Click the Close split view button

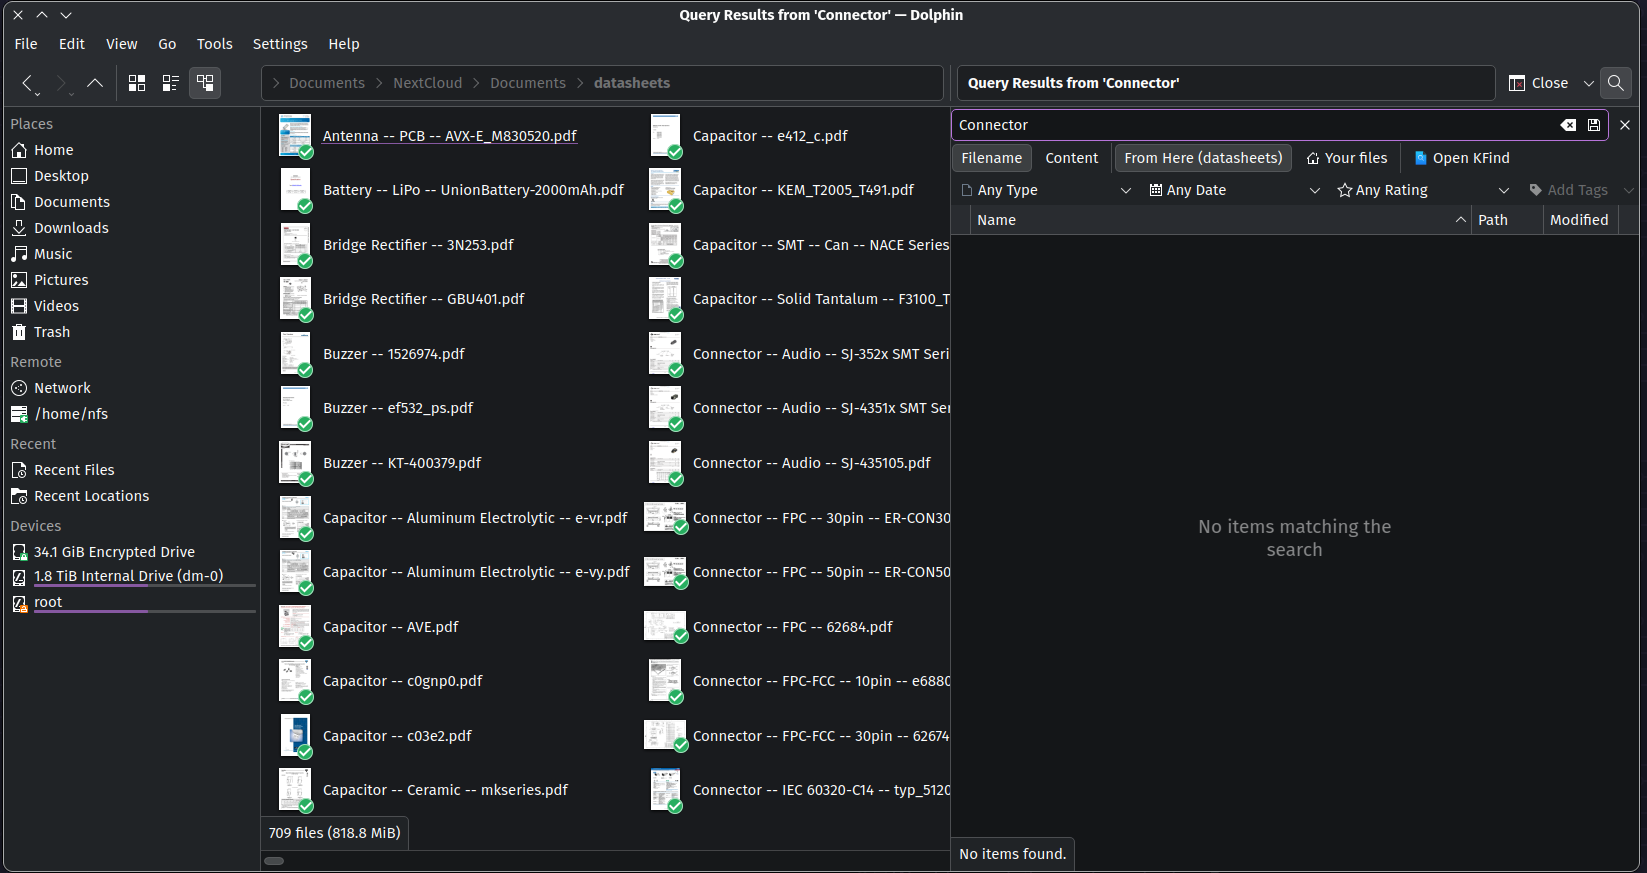(x=1538, y=83)
